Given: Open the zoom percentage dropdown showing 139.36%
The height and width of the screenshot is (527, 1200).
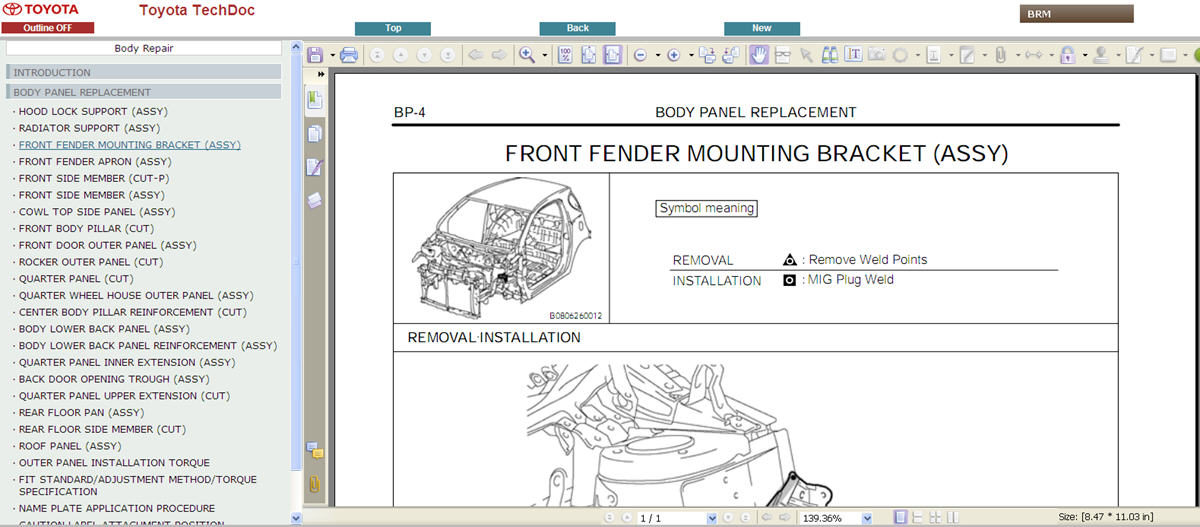Looking at the screenshot, I should pos(866,518).
